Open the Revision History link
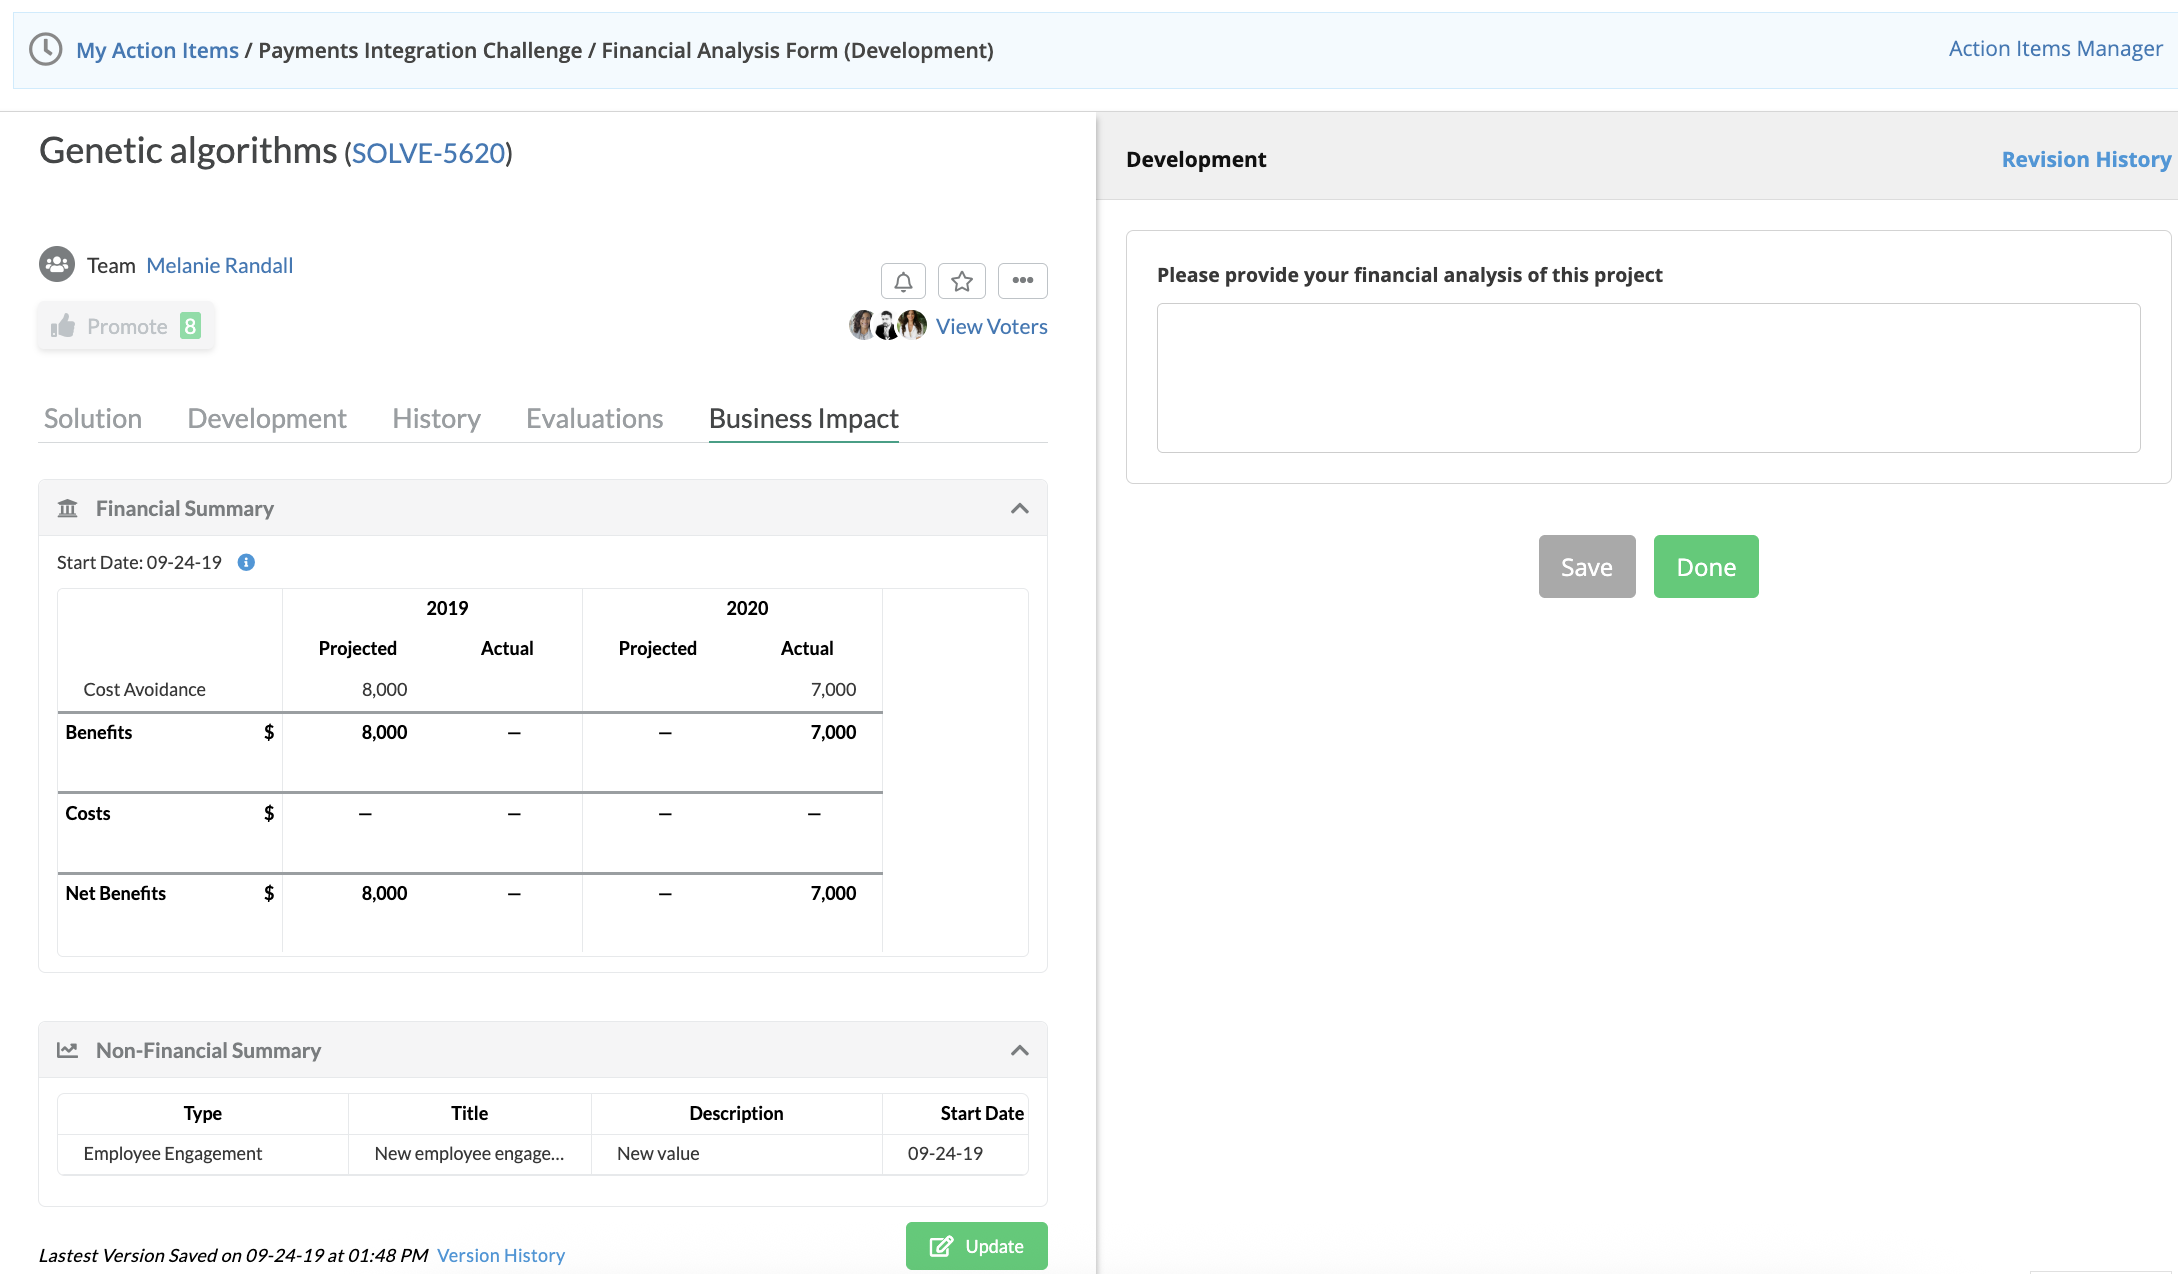2178x1274 pixels. click(2086, 159)
